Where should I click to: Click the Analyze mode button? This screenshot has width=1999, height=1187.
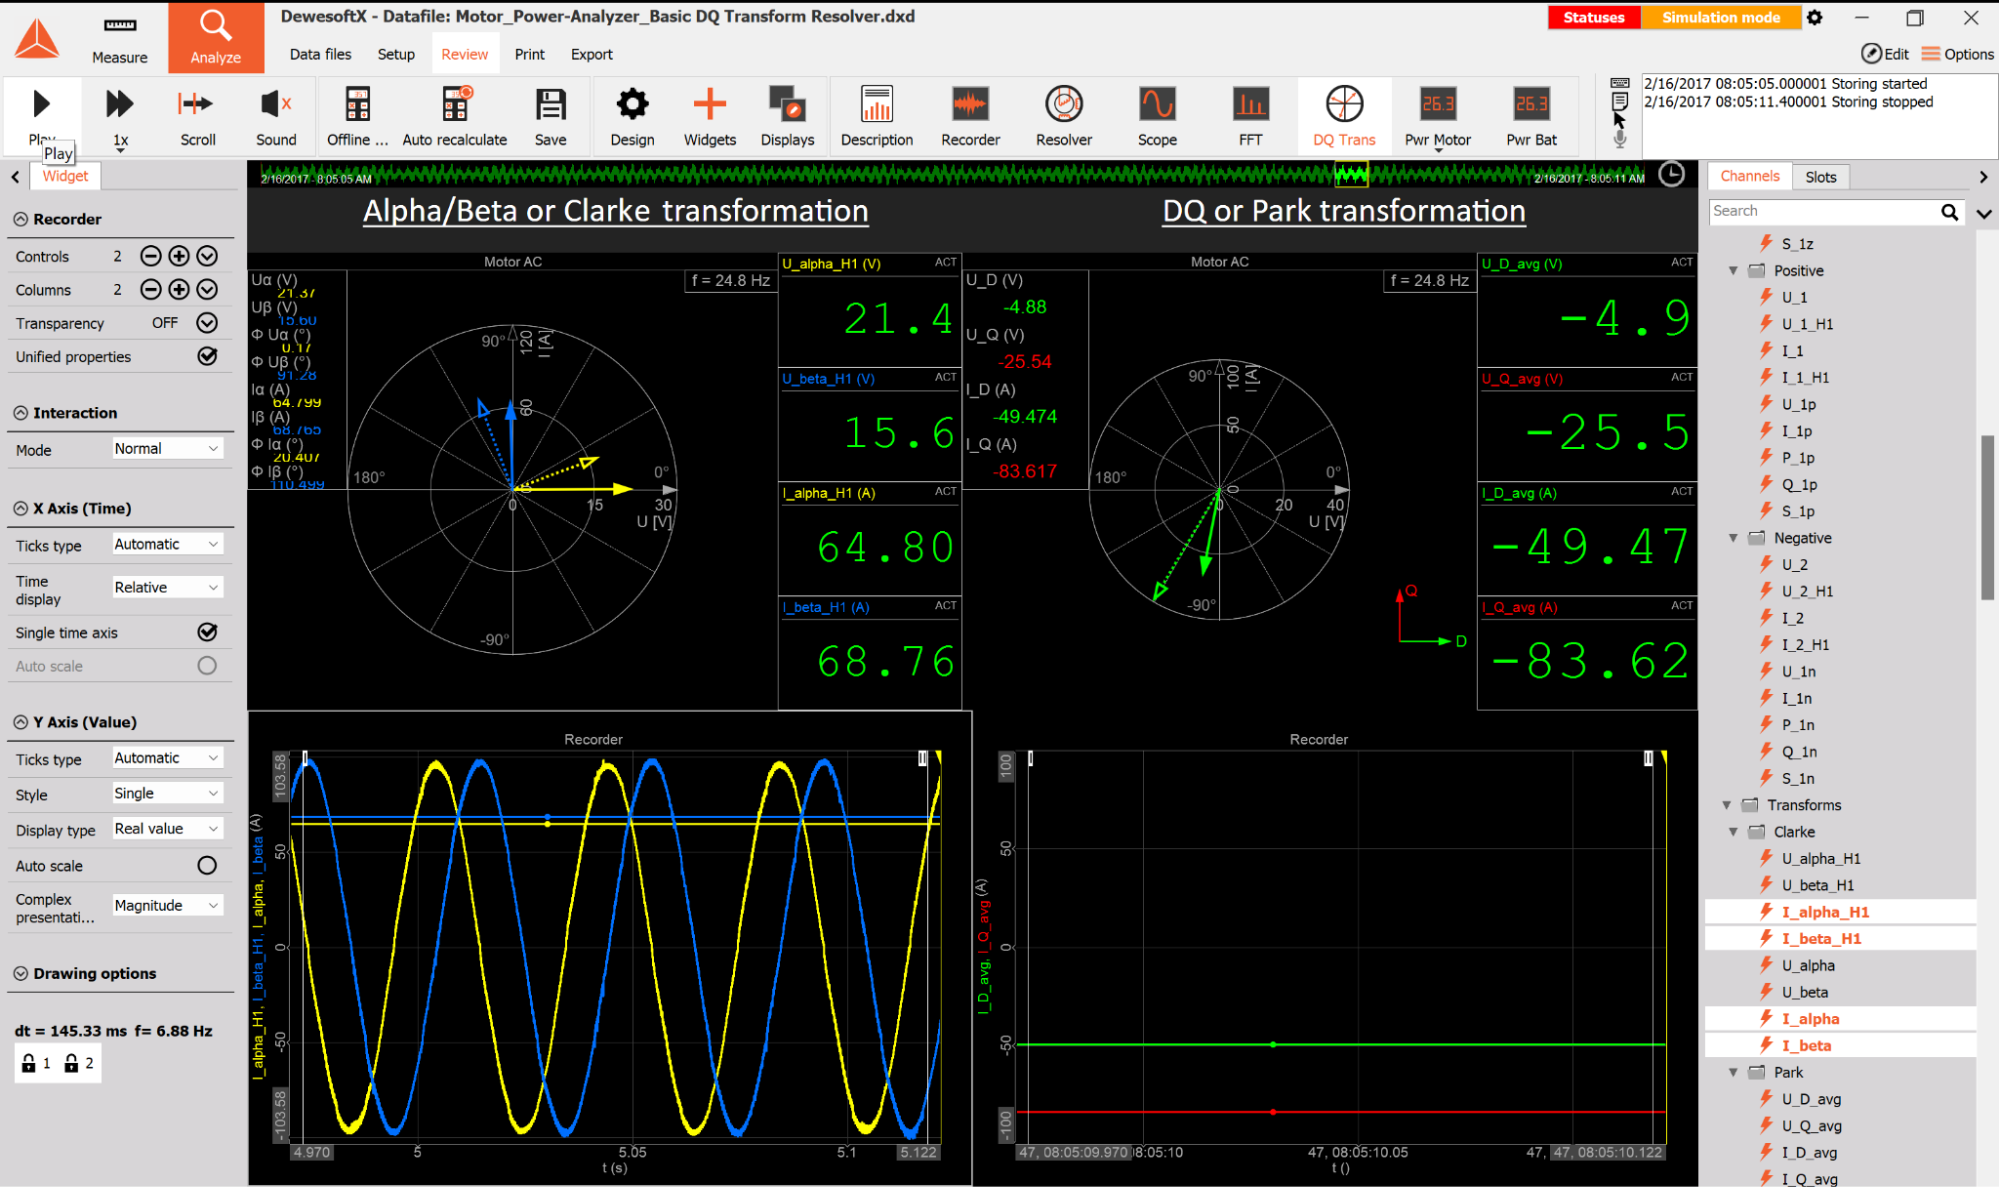(x=215, y=38)
